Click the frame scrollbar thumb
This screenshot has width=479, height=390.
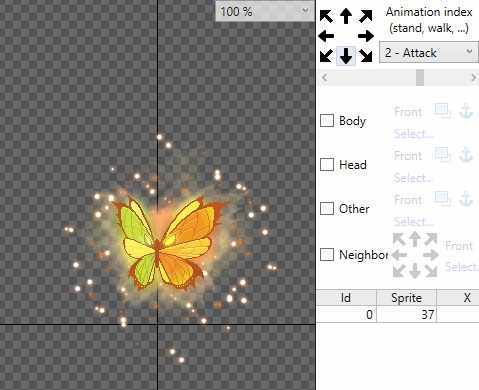420,78
